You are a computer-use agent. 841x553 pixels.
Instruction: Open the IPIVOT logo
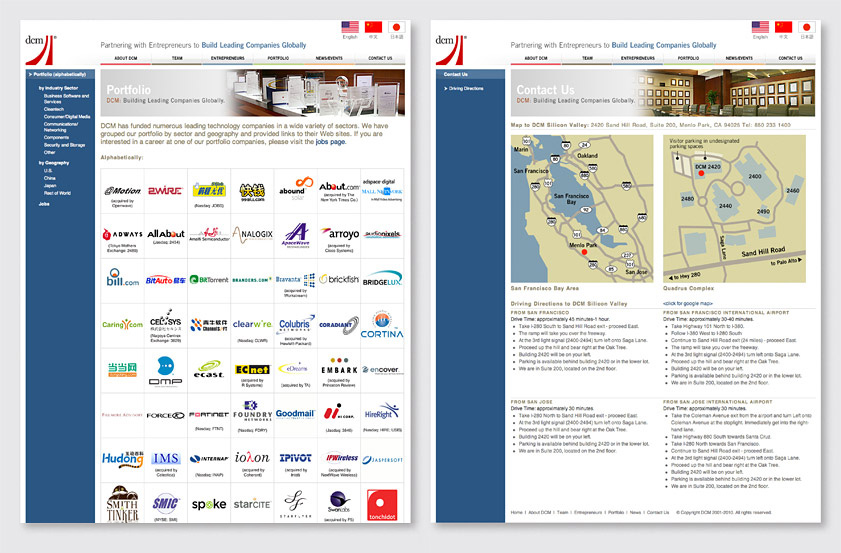coord(296,458)
